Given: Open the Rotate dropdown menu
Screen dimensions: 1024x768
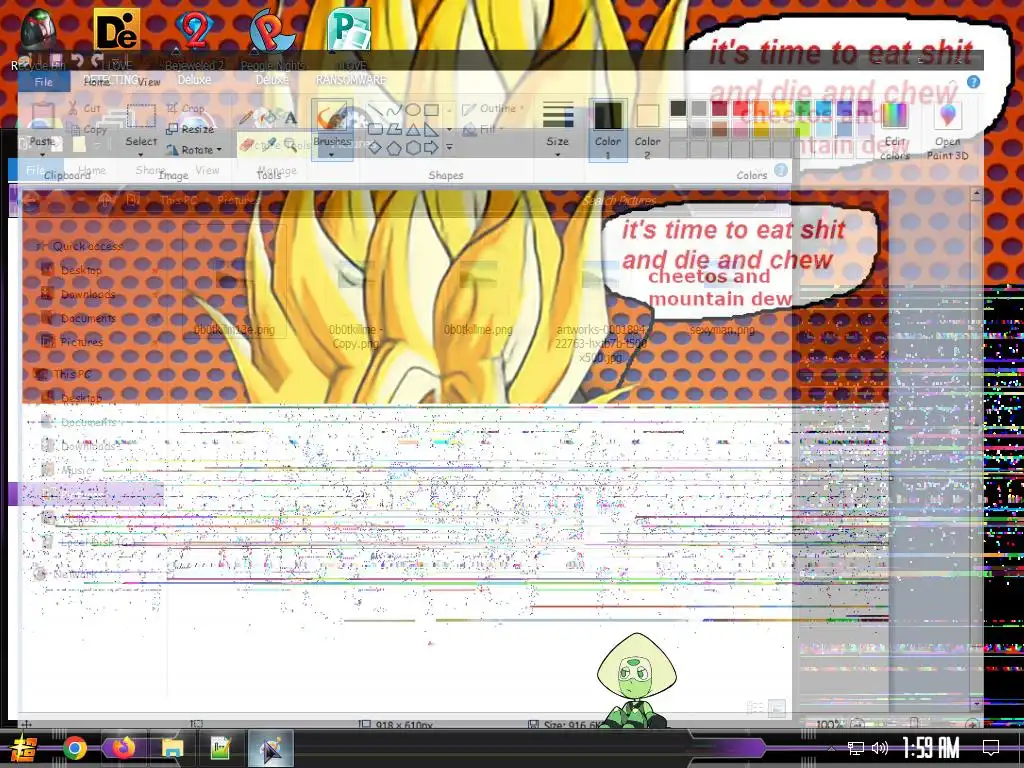Looking at the screenshot, I should point(193,150).
